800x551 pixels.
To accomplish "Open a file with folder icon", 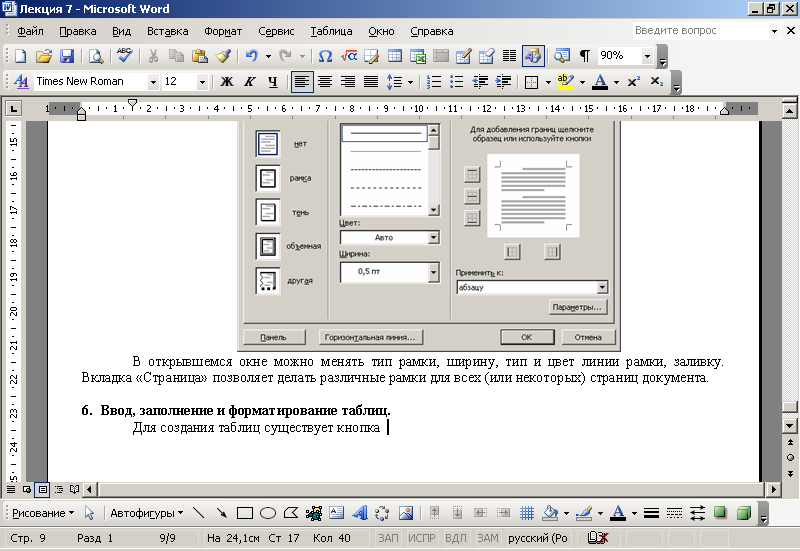I will [x=44, y=56].
